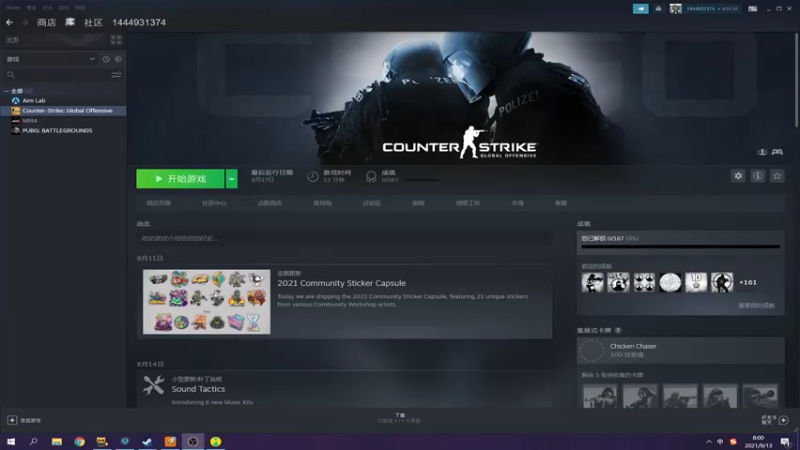This screenshot has height=450, width=800.
Task: Open the 主页 library home button
Action: point(13,40)
